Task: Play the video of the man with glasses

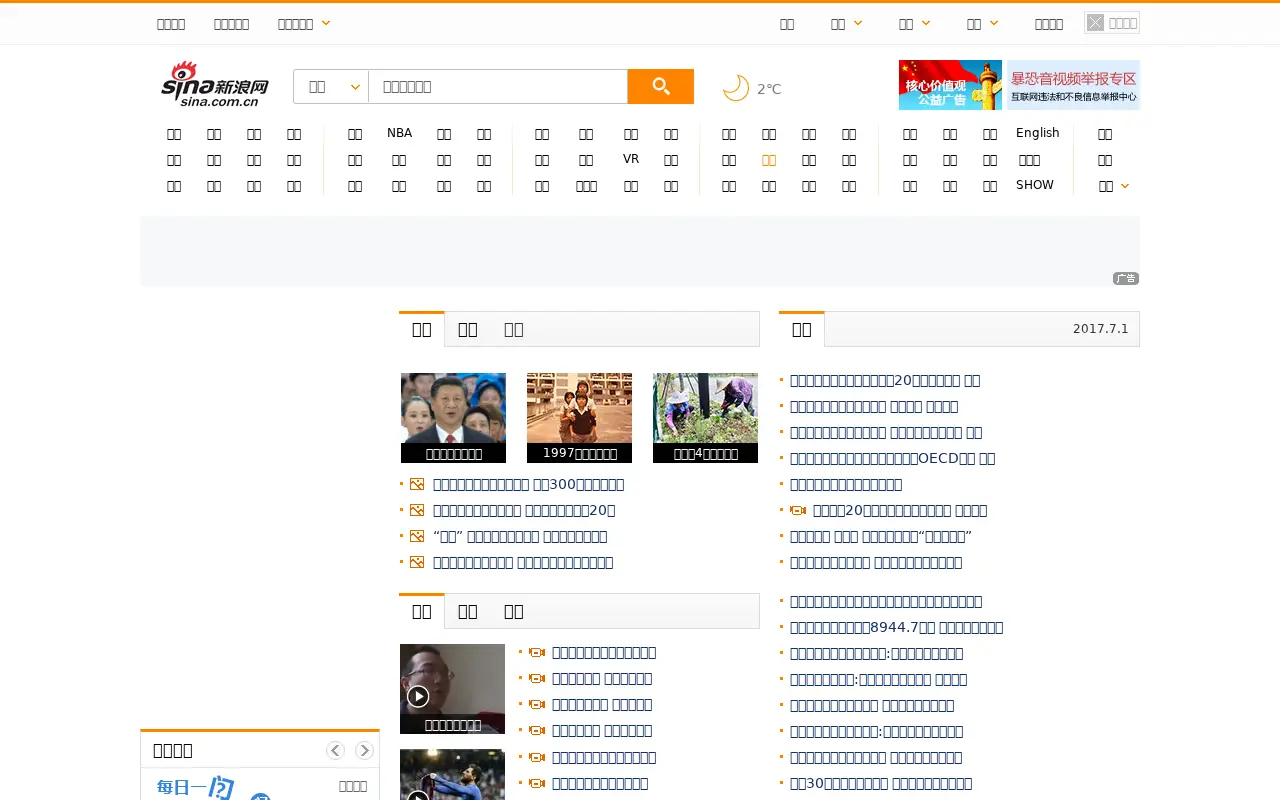Action: coord(418,696)
